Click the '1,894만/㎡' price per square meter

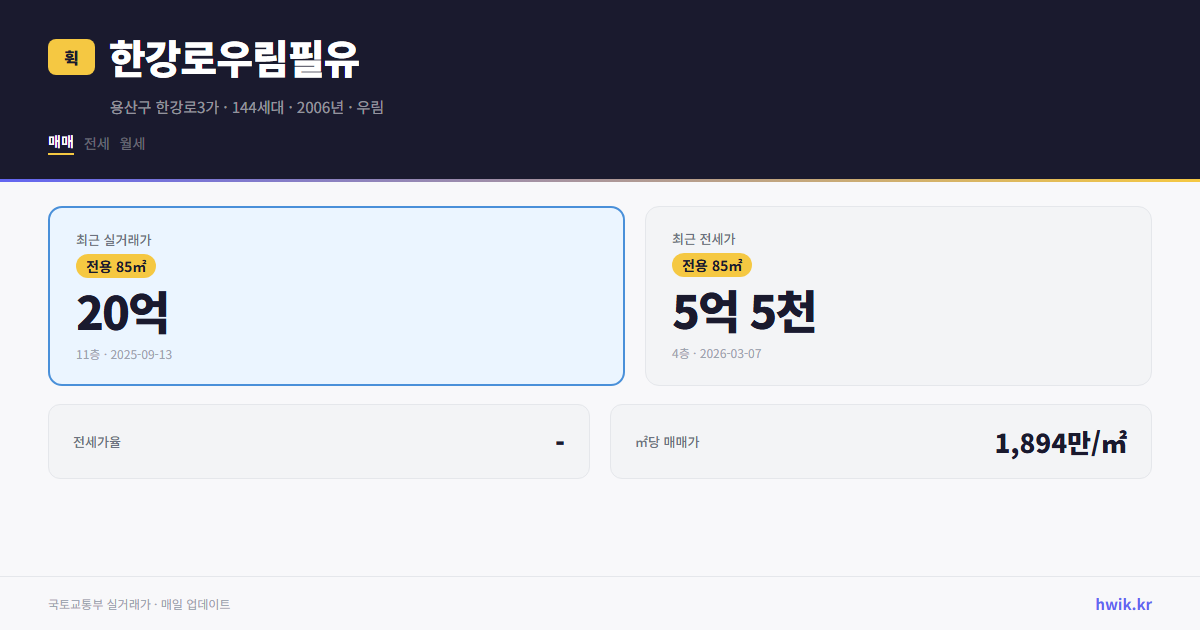click(x=1062, y=441)
